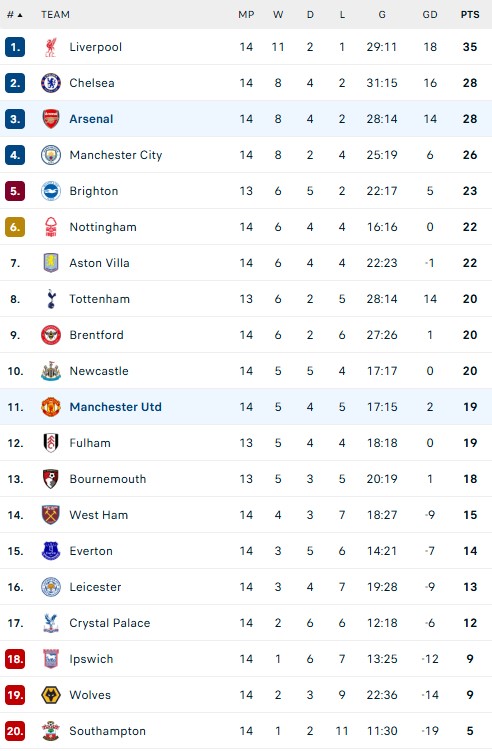
Task: Click the Everton club crest icon
Action: tap(50, 551)
